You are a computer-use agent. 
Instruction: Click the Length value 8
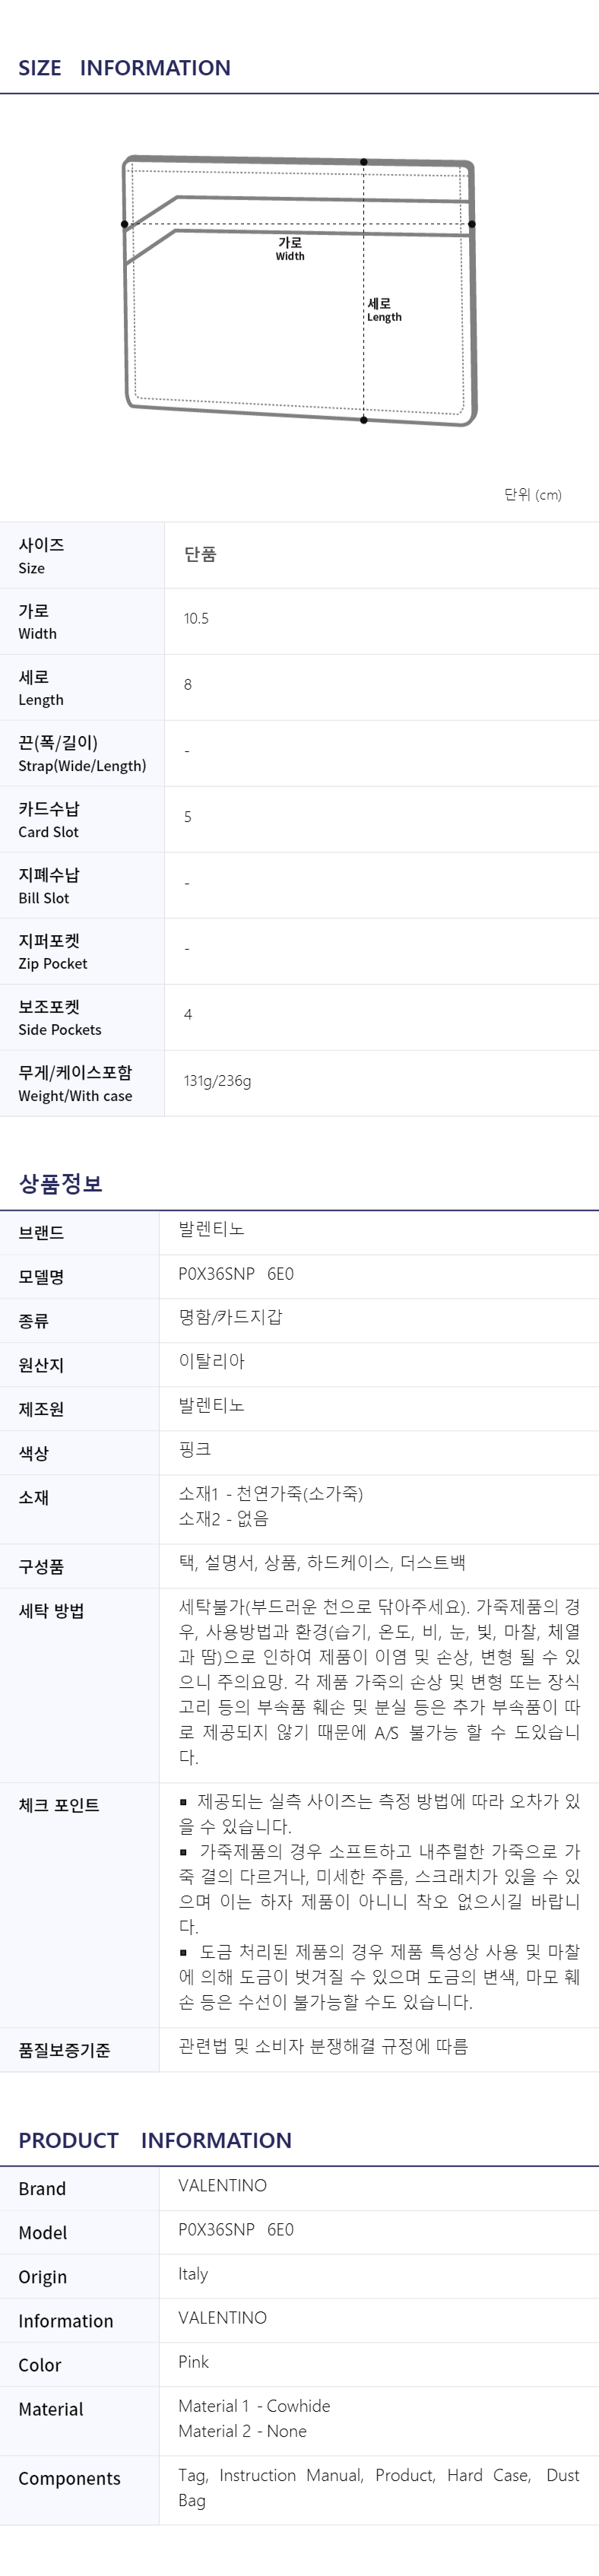(187, 685)
